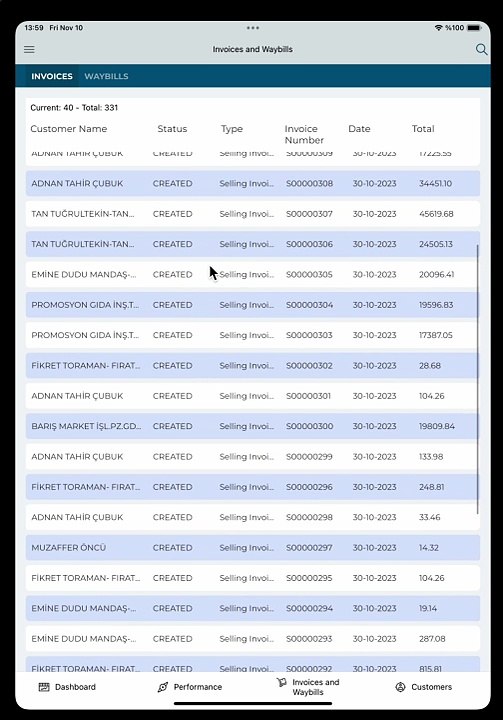Open invoice S00000304 for PROMOSYON GIDA
Viewport: 503px width, 720px height.
click(x=253, y=305)
